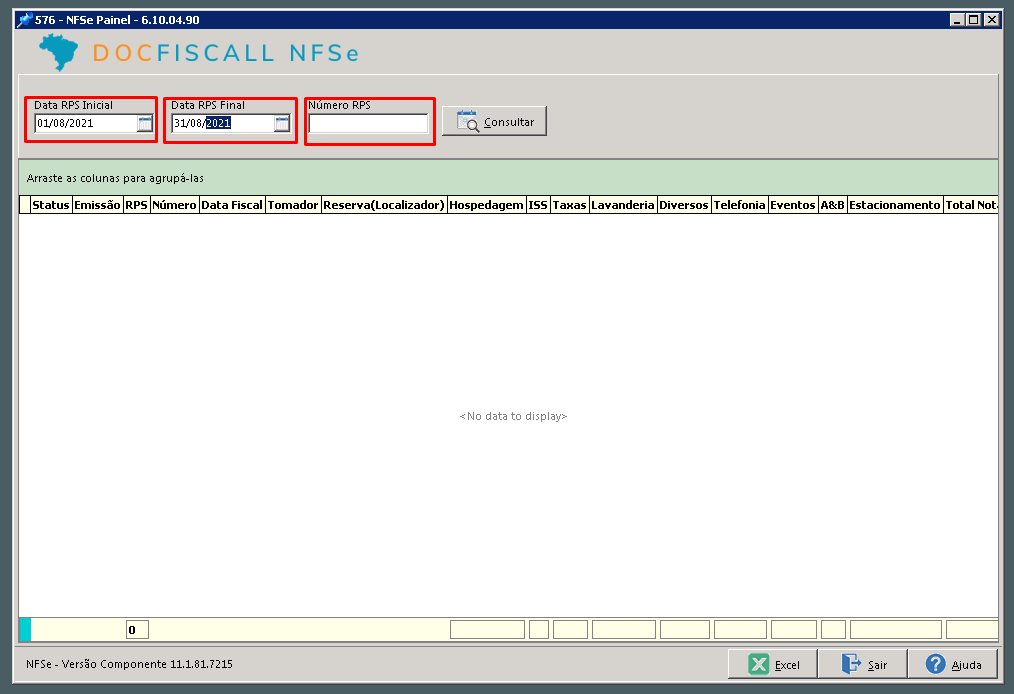The height and width of the screenshot is (694, 1014).
Task: Sort by the Estacionamento column header
Action: click(x=895, y=205)
